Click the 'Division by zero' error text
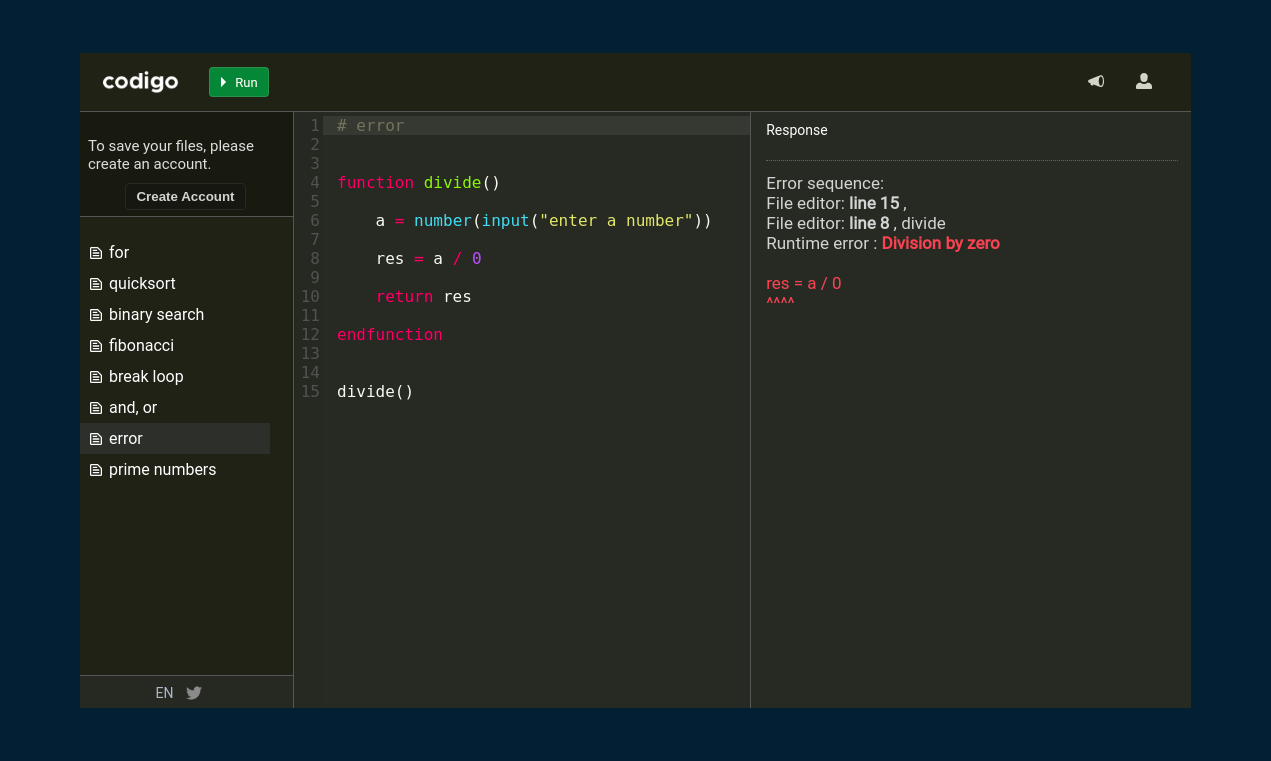This screenshot has height=761, width=1271. tap(940, 243)
